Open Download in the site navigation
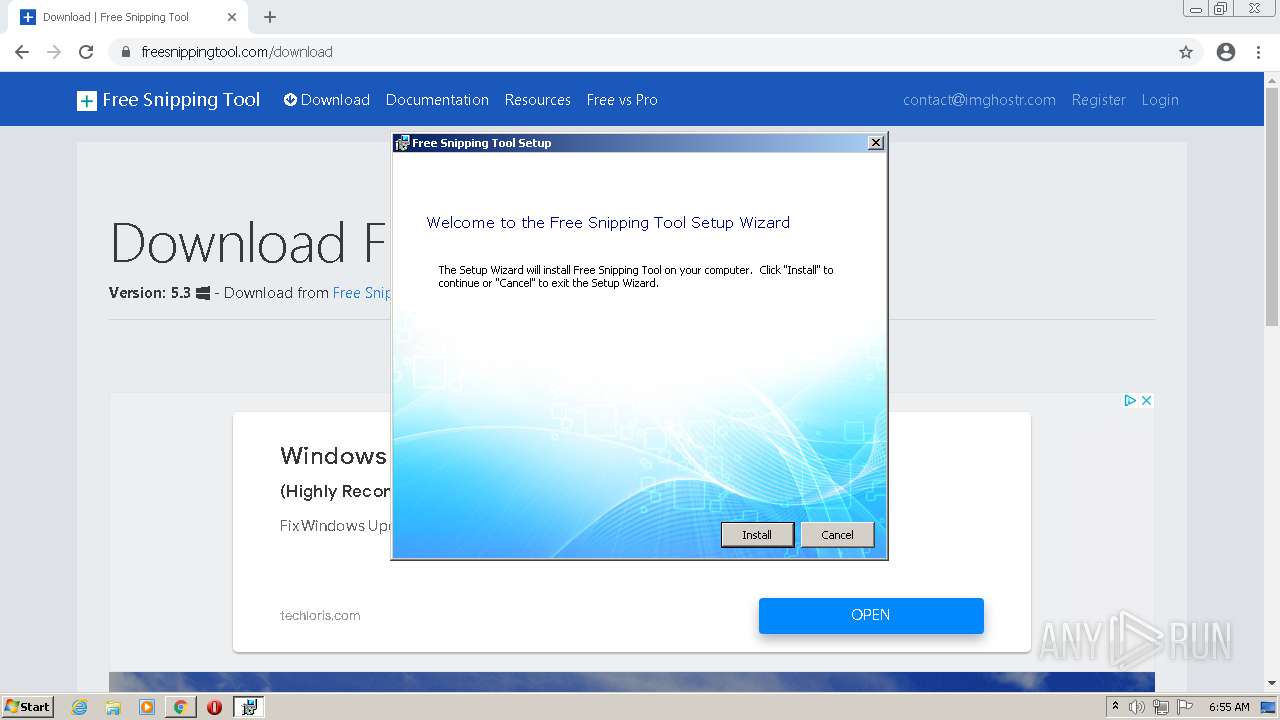The width and height of the screenshot is (1280, 720). tap(327, 100)
